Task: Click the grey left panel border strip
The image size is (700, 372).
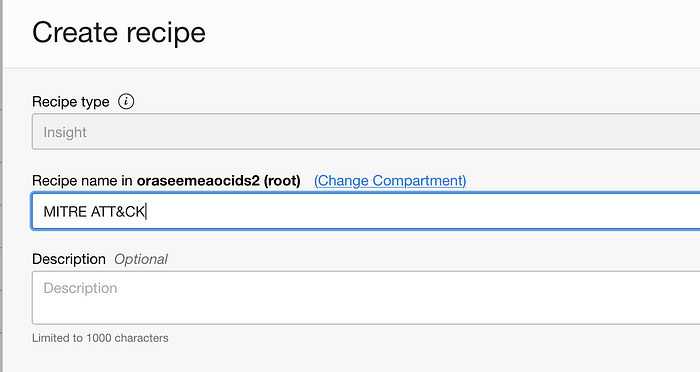Action: pyautogui.click(x=1, y=186)
